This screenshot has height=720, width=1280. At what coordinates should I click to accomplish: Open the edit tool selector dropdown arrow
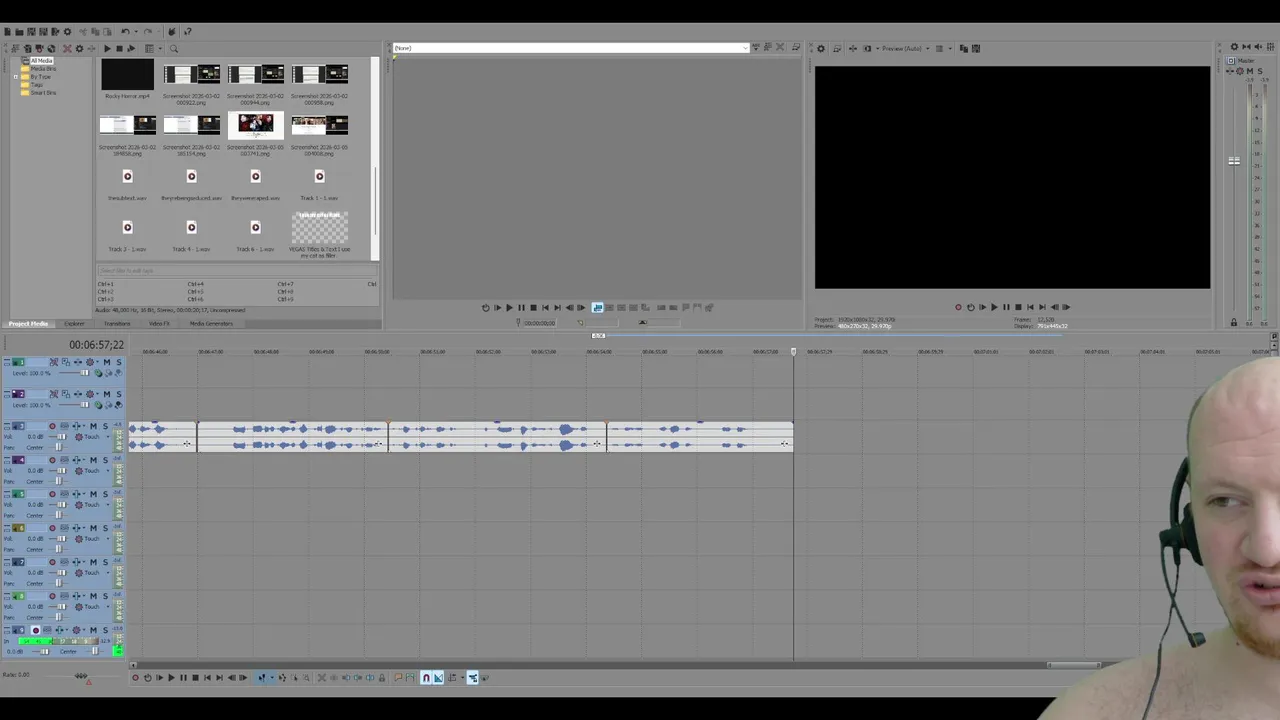[272, 678]
